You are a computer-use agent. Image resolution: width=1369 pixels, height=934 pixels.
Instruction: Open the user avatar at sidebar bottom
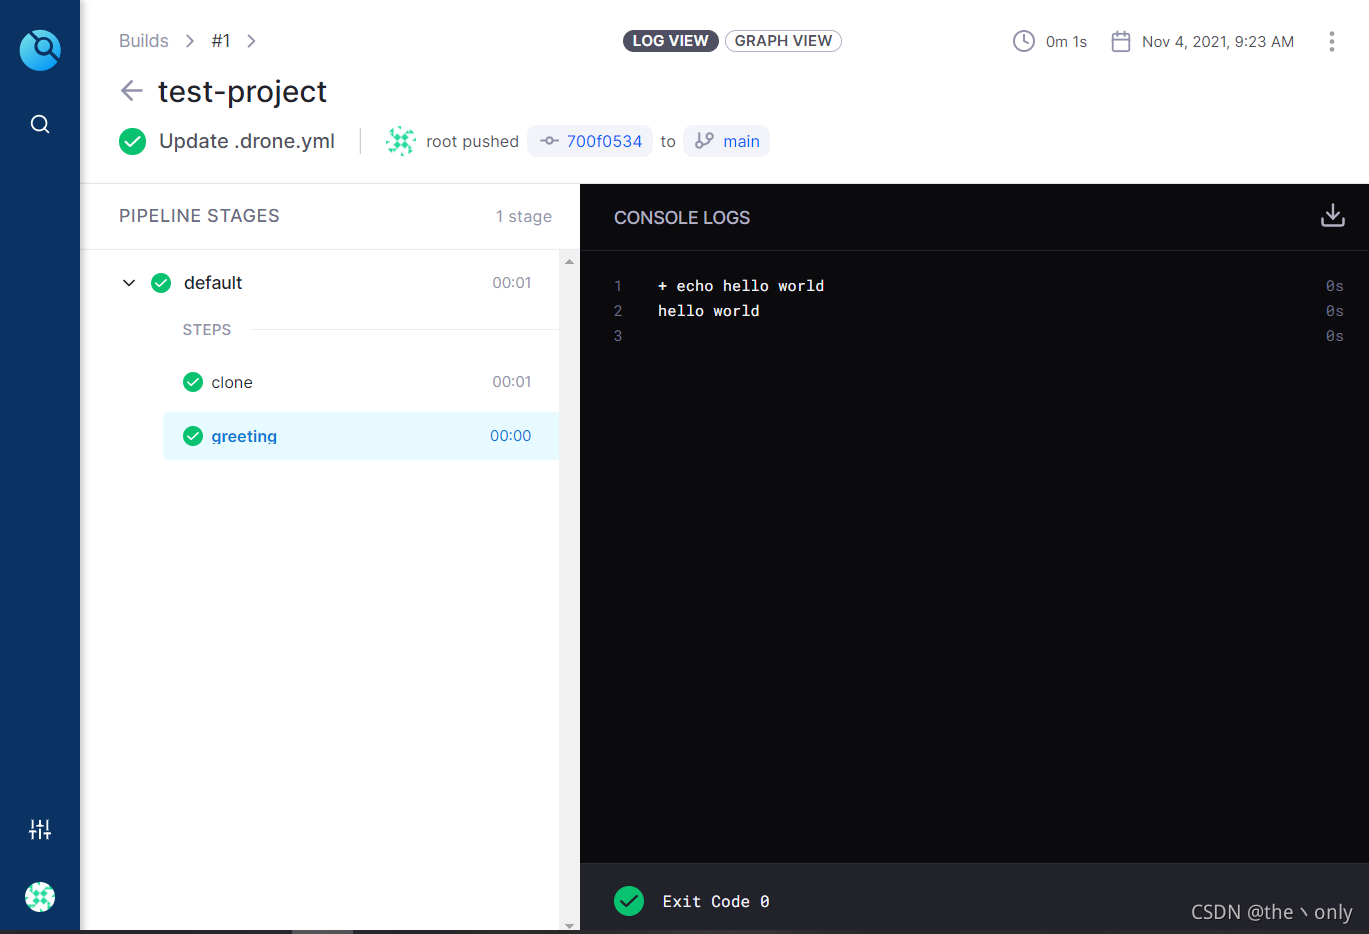click(x=40, y=897)
